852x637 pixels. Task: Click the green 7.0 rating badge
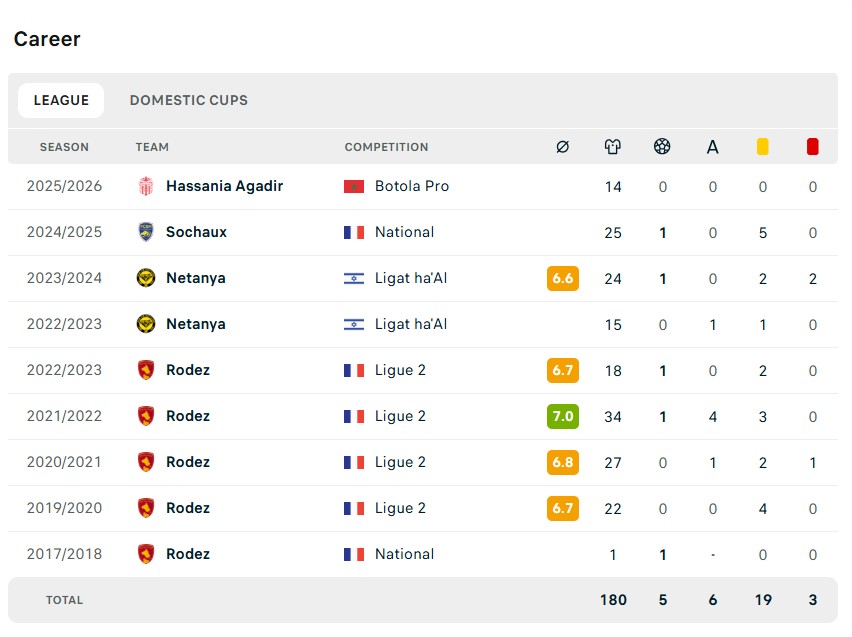[x=562, y=416]
